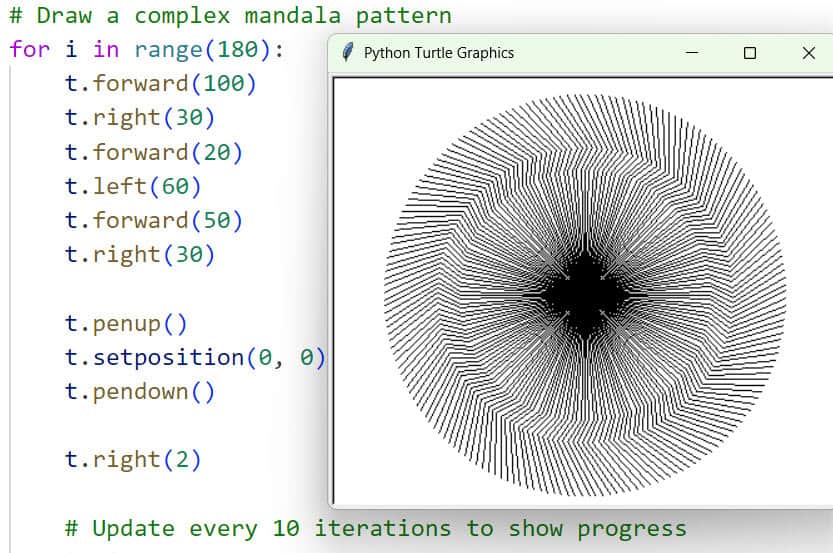Place cursor in '# Draw a complex mandala pattern' comment
This screenshot has width=833, height=553.
230,16
